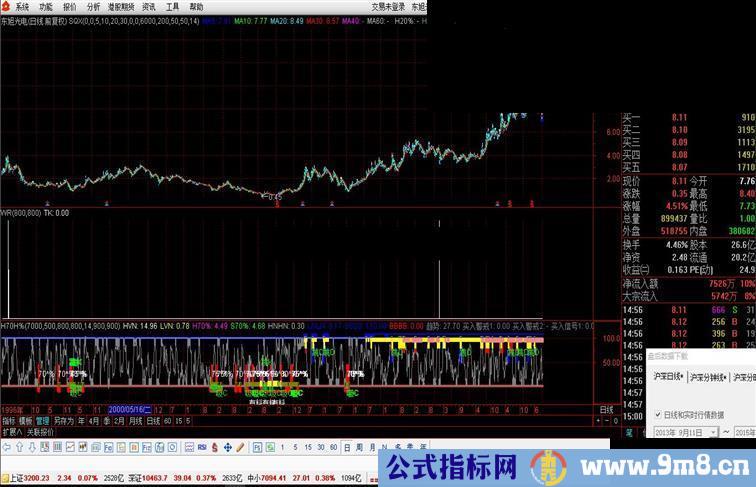Click the 日线 period button in bottom bar
The height and width of the screenshot is (487, 756).
tap(152, 421)
